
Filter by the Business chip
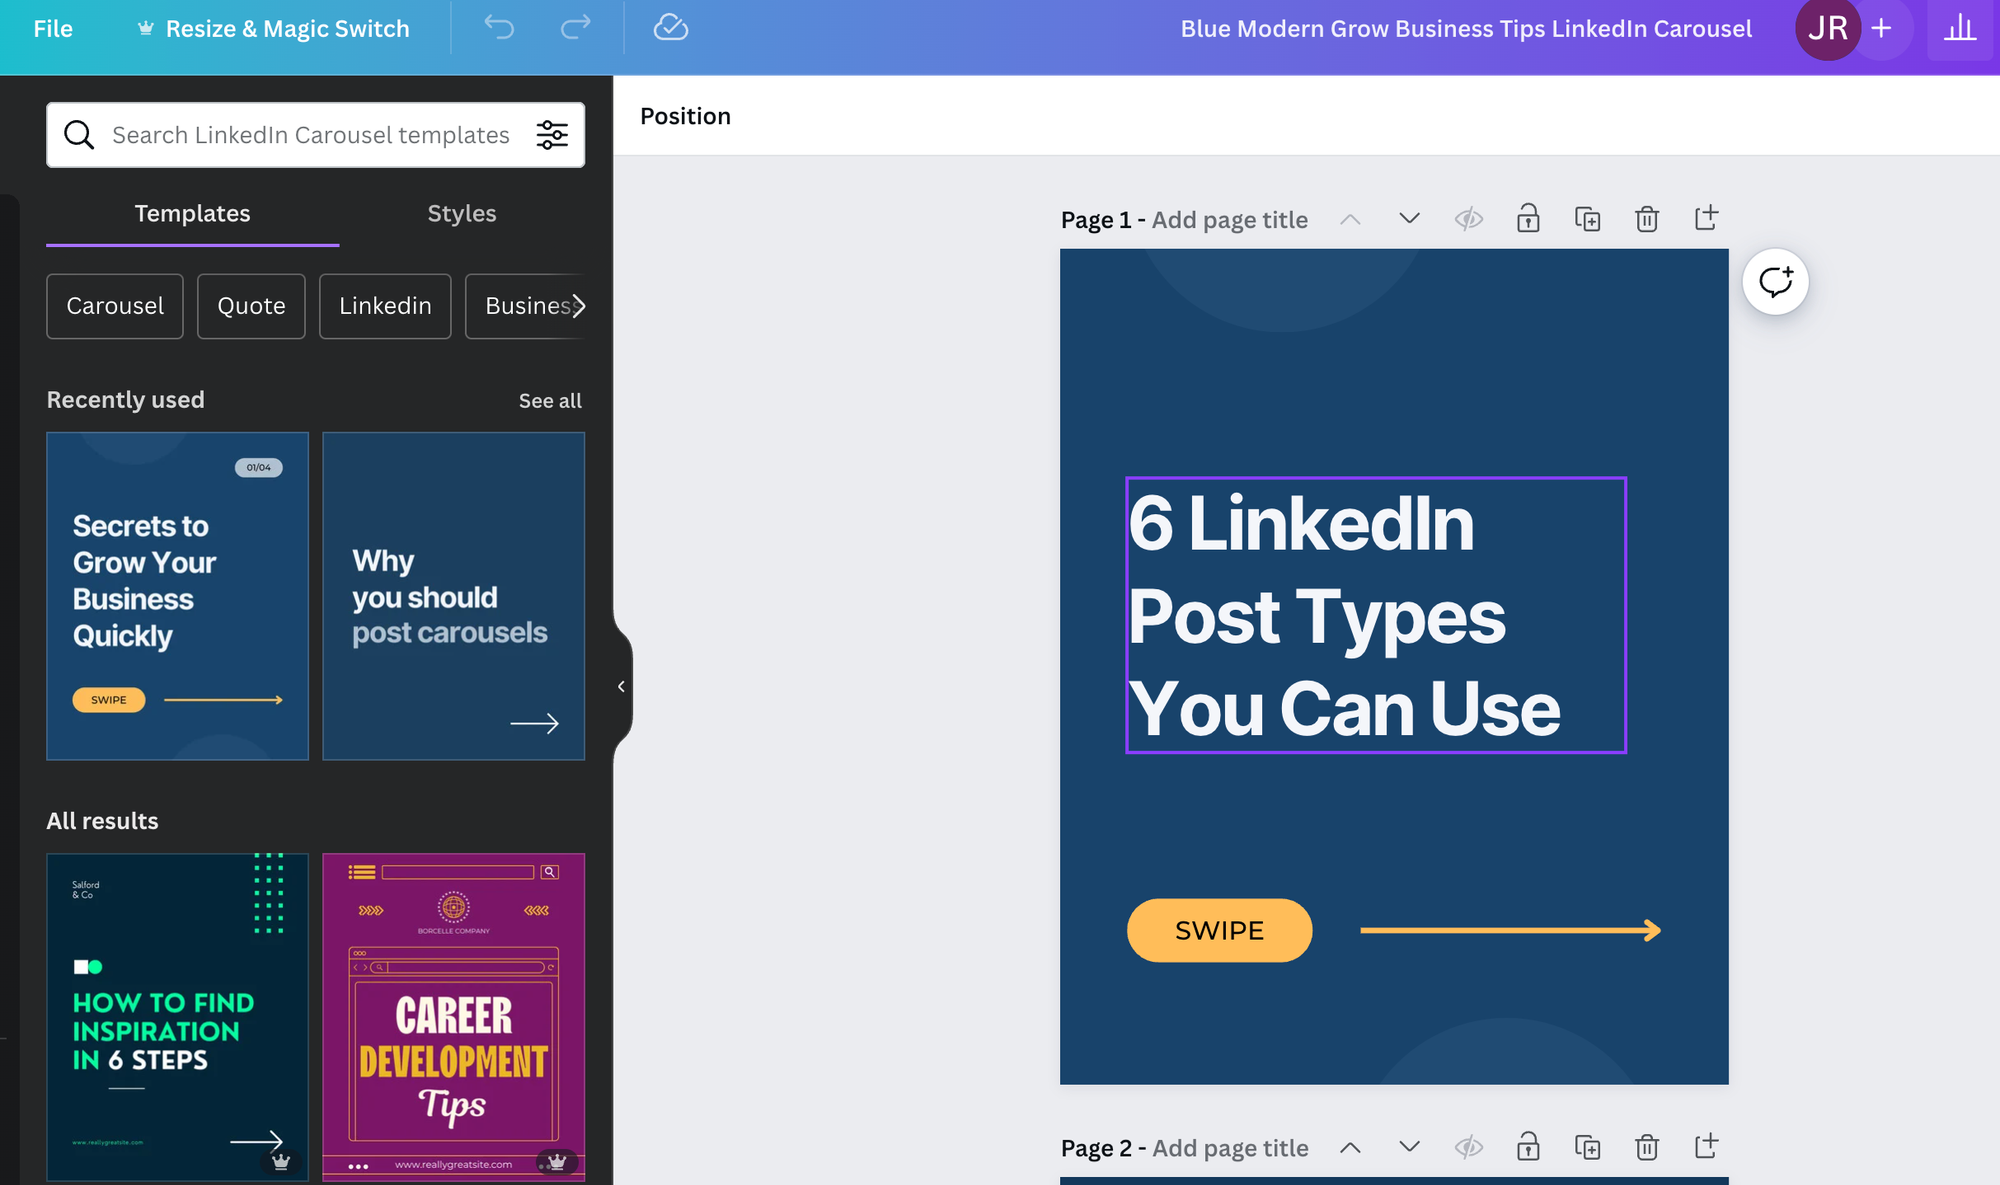click(x=525, y=306)
